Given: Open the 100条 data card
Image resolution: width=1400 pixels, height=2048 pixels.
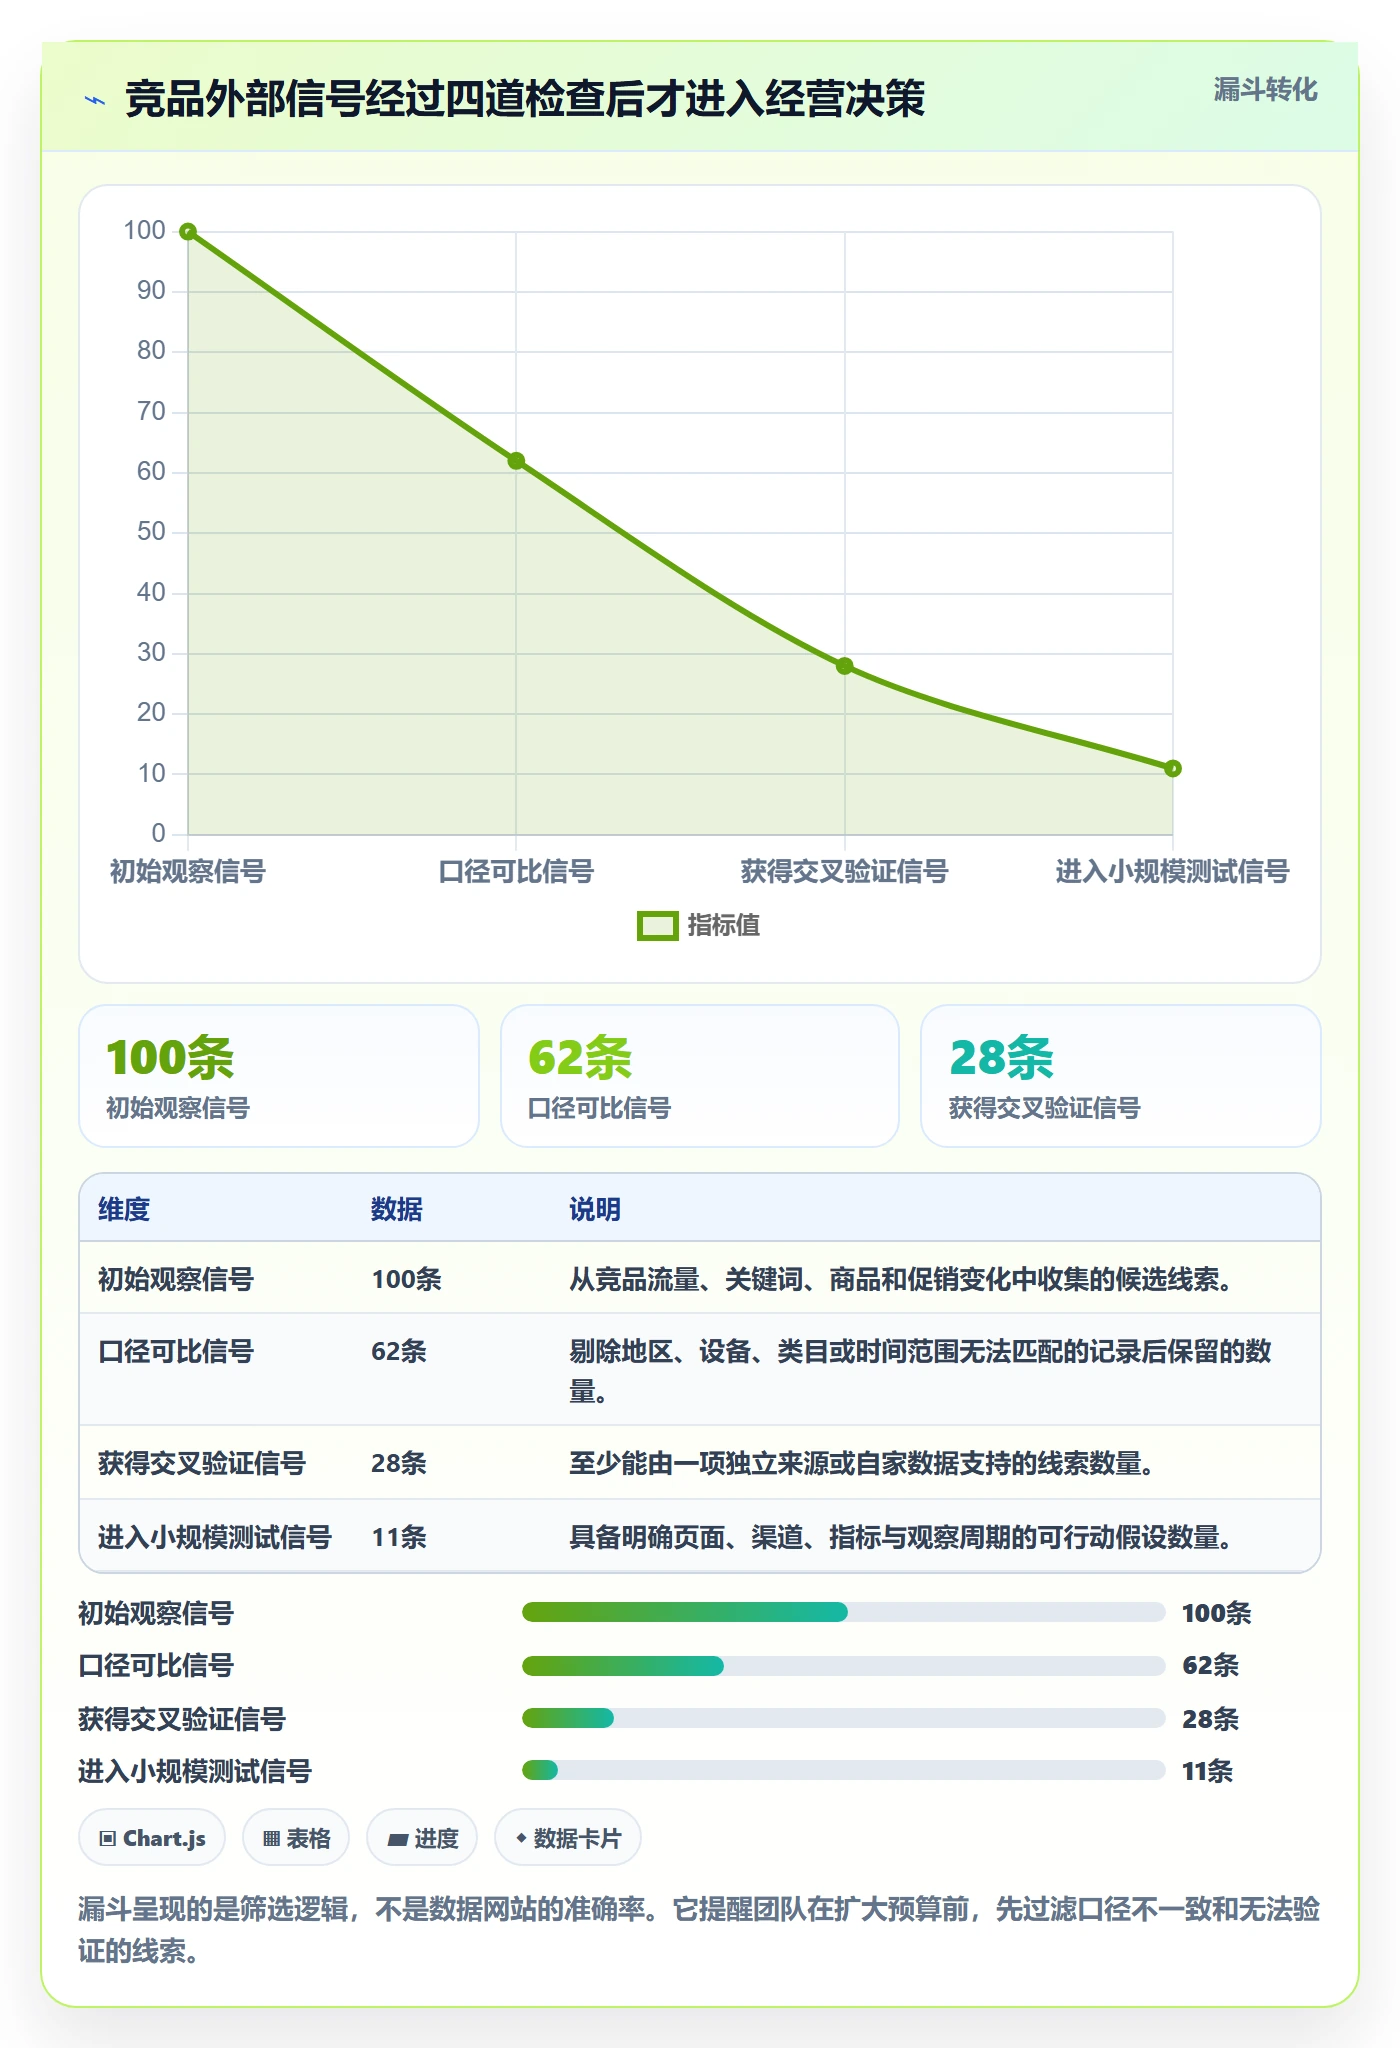Looking at the screenshot, I should click(x=279, y=1076).
